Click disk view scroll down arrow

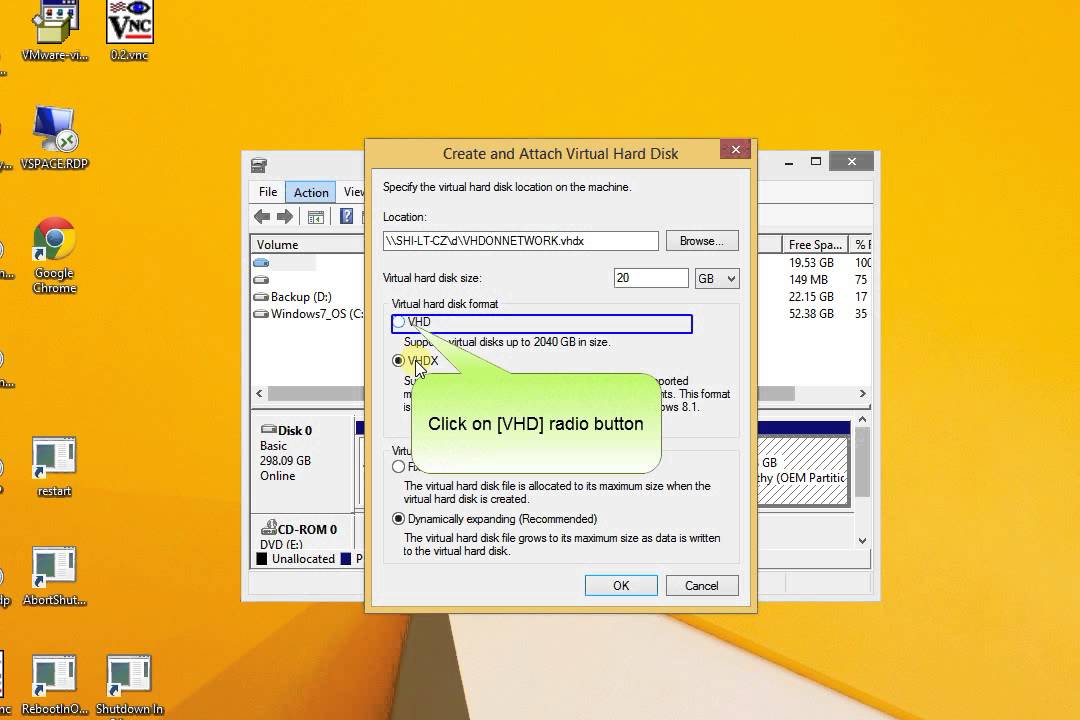862,542
